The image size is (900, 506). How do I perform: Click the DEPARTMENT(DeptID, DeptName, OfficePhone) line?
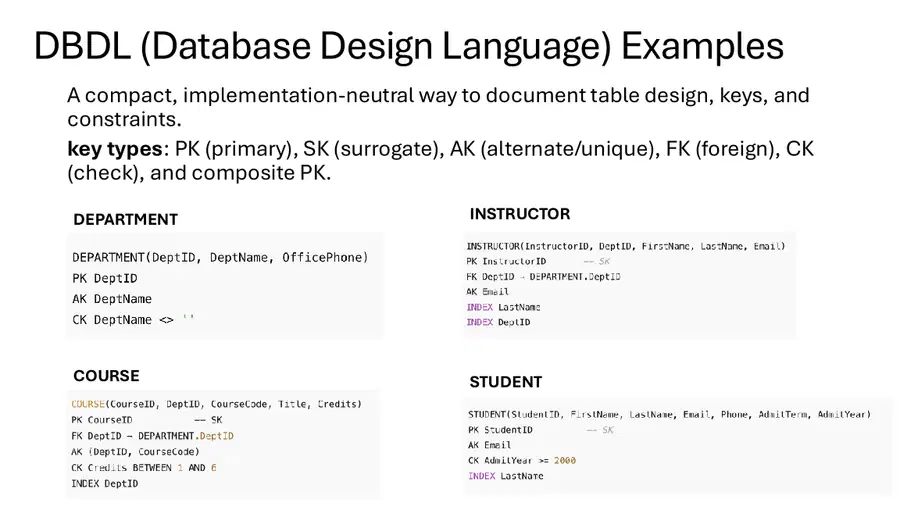[220, 258]
